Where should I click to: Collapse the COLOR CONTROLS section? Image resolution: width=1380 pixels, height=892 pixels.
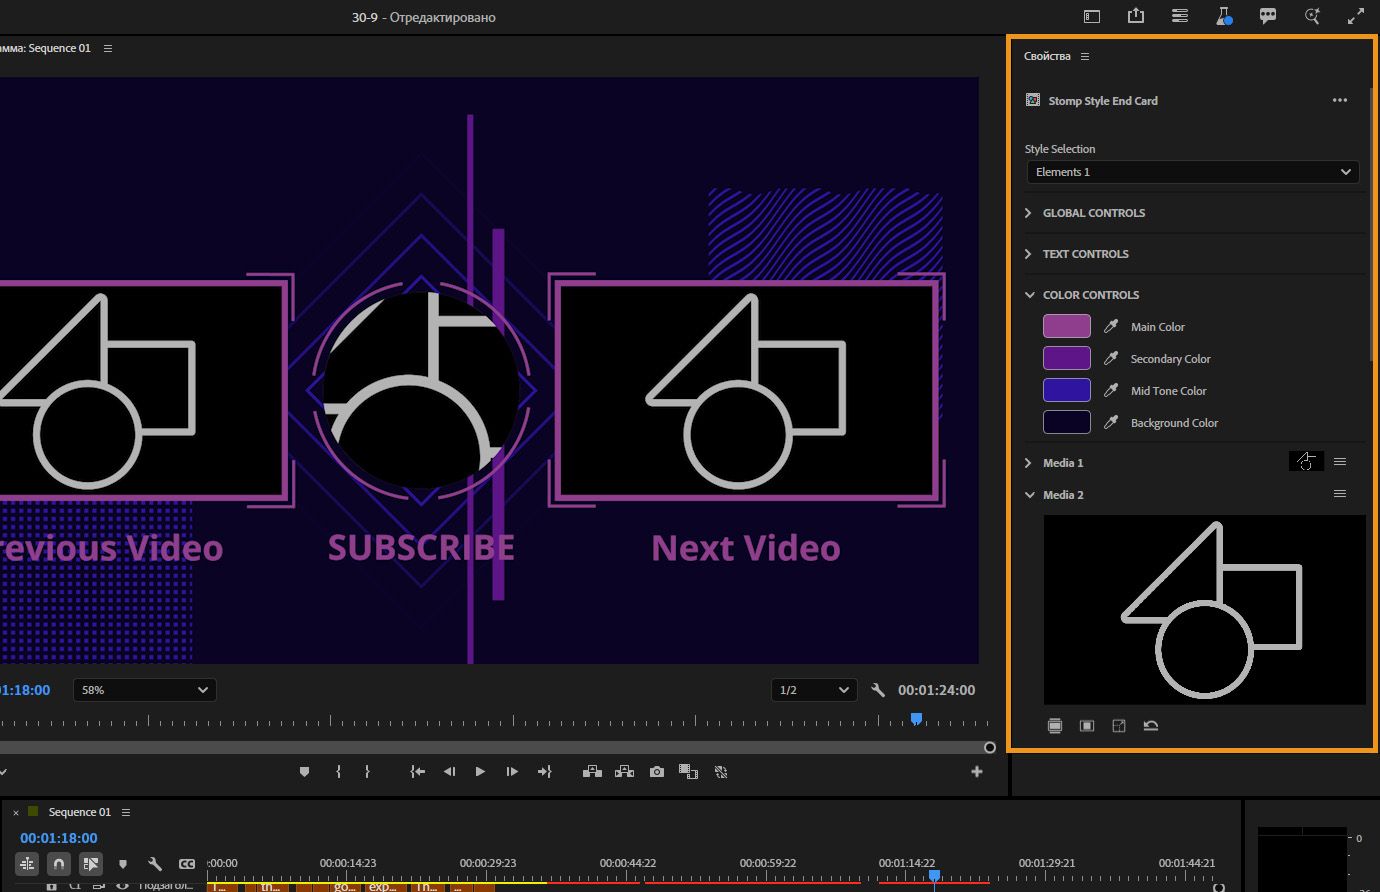tap(1029, 295)
